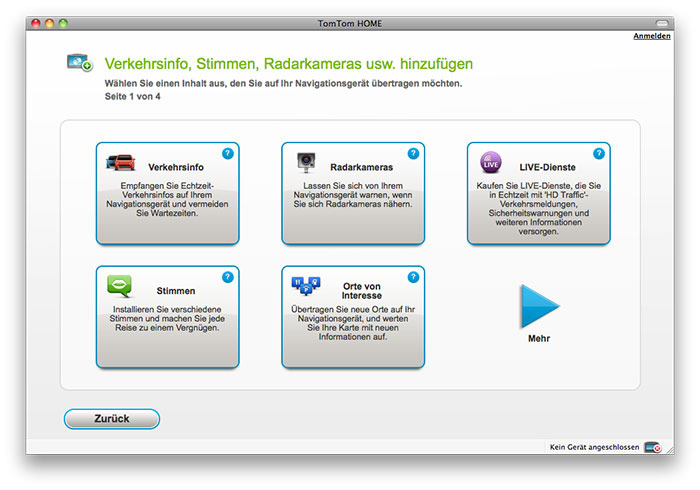Click 'Kein Gerät angeschlossen' status text
The height and width of the screenshot is (490, 700).
(x=594, y=447)
